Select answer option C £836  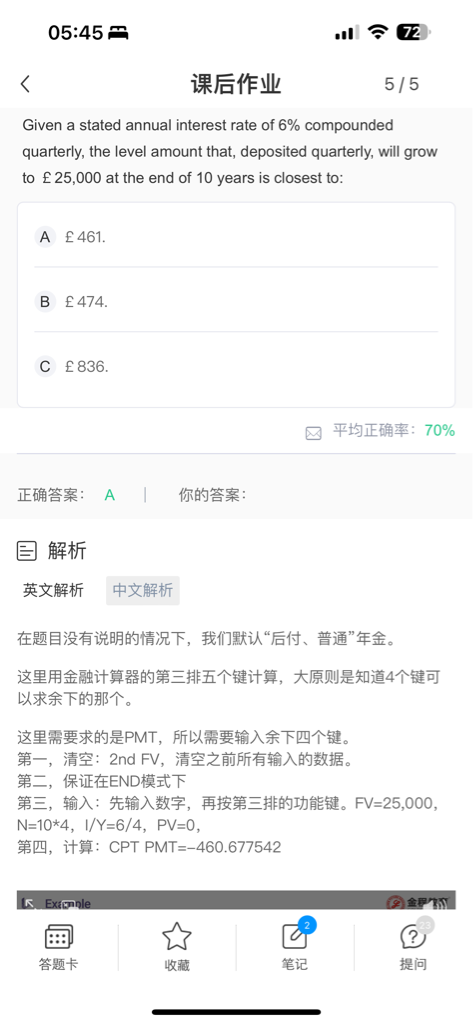(x=236, y=367)
